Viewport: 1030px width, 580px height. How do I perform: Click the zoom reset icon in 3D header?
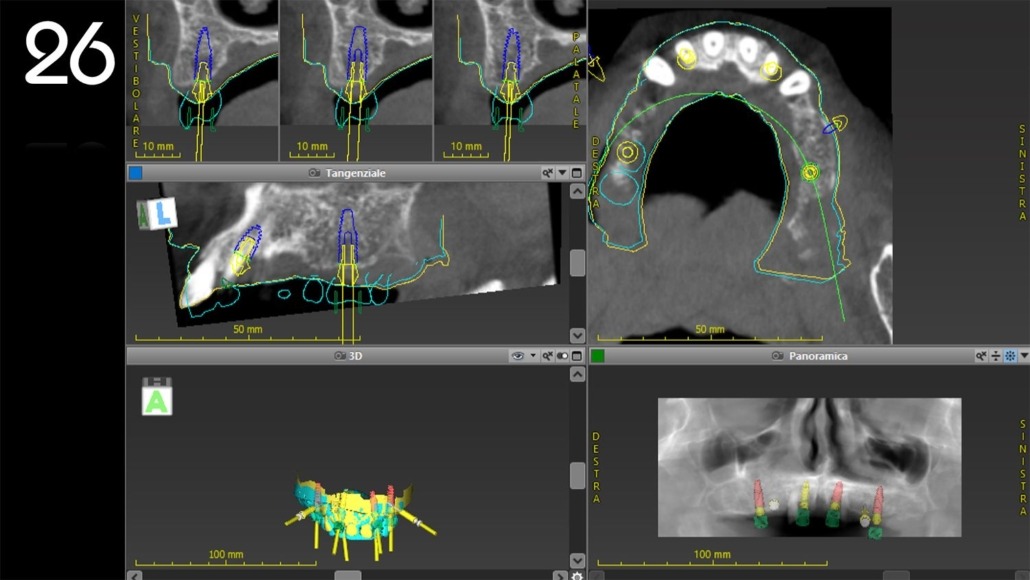tap(548, 356)
